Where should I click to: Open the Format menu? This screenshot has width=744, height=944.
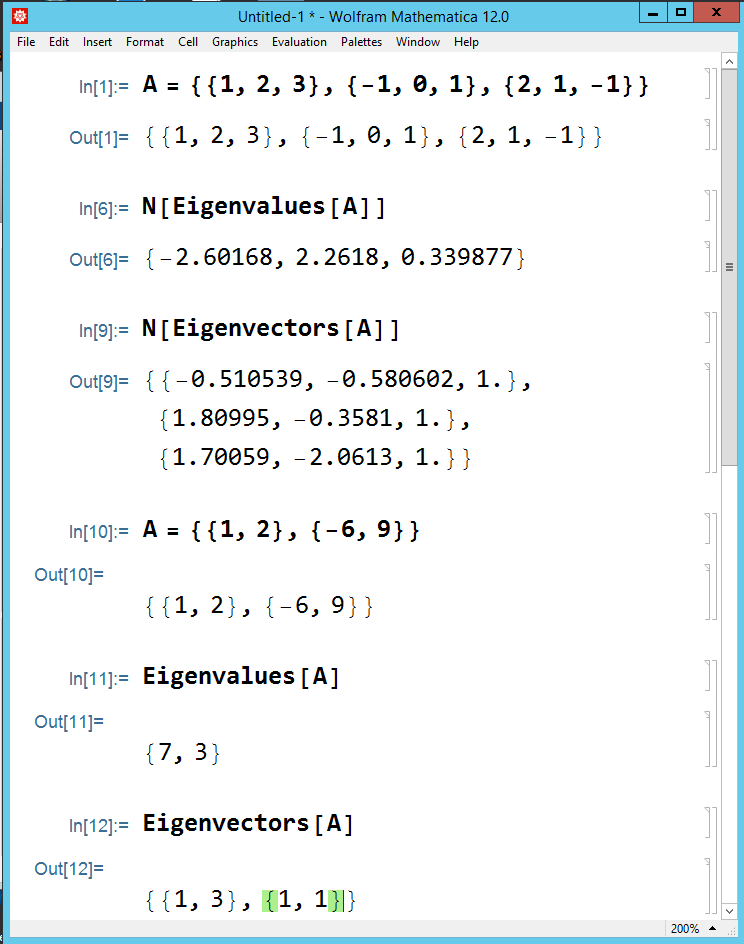click(x=145, y=42)
